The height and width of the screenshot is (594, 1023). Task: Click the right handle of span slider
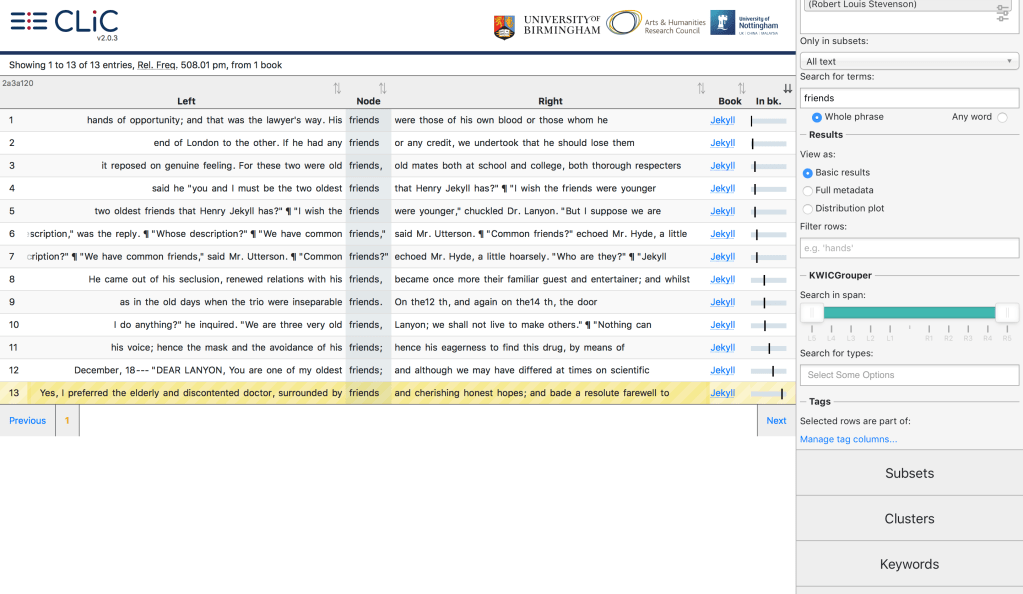click(1006, 313)
